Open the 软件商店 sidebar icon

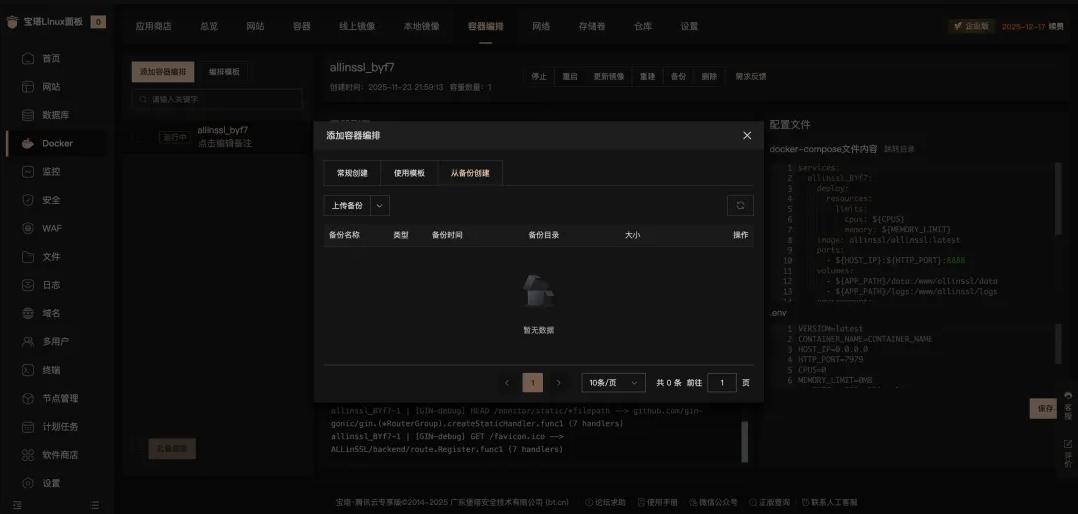(x=28, y=455)
